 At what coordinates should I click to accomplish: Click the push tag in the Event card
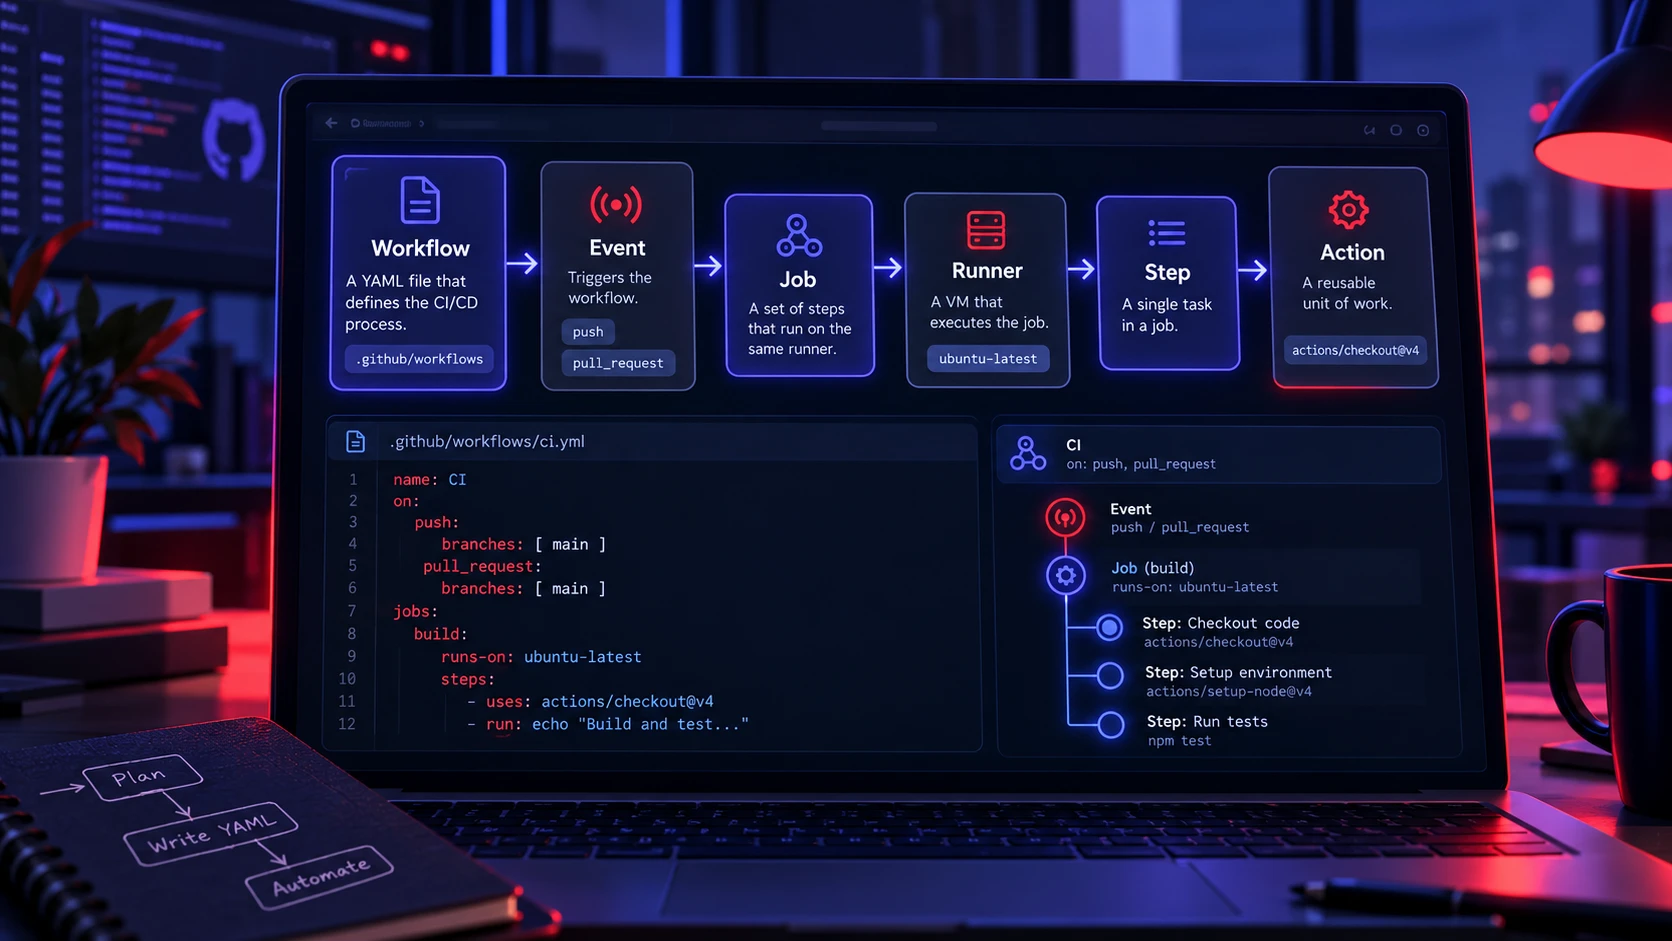tap(588, 331)
